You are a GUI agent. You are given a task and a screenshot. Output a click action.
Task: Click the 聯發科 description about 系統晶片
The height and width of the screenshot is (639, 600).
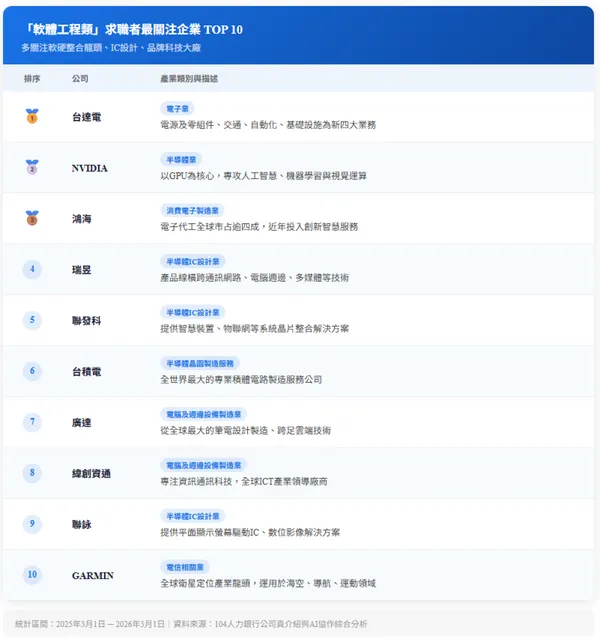pyautogui.click(x=255, y=329)
